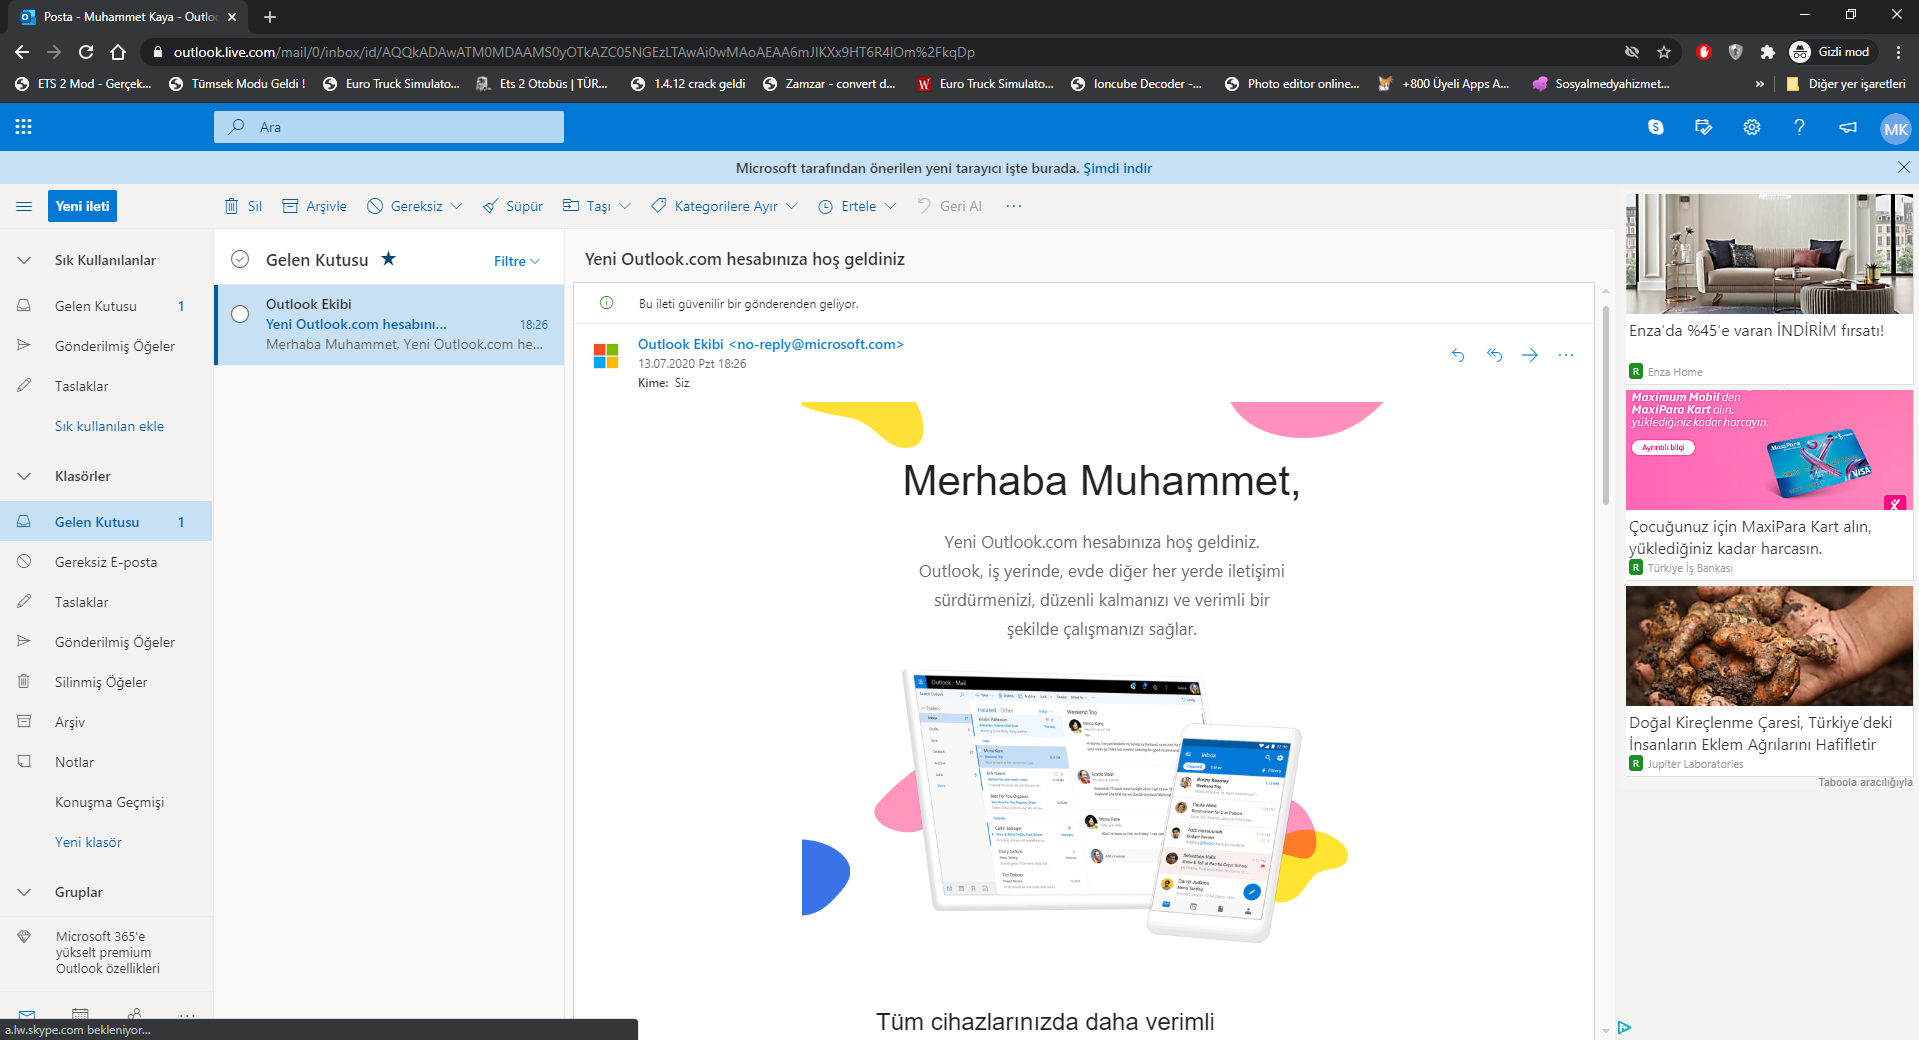Archive the message with Arşivle
The width and height of the screenshot is (1919, 1040).
315,206
